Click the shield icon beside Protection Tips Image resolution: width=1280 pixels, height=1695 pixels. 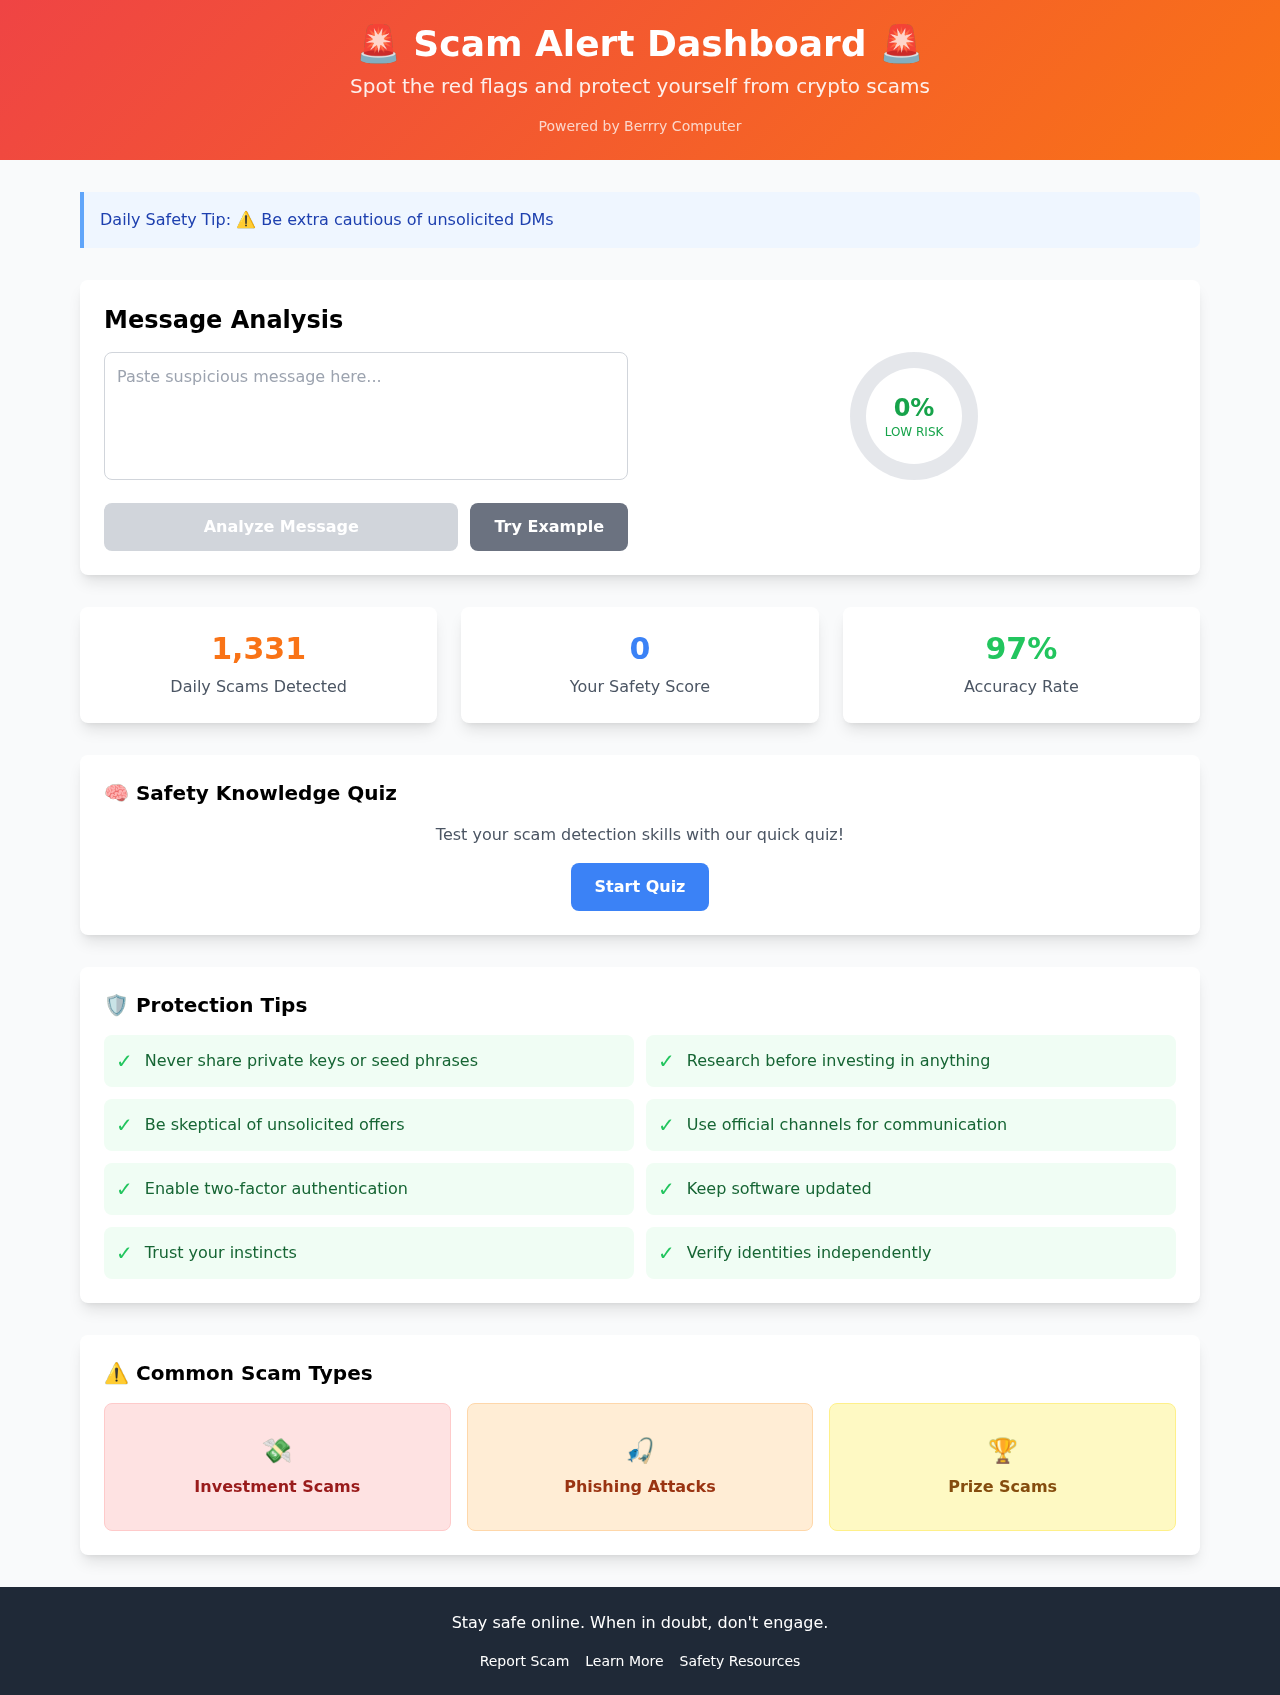point(117,1005)
